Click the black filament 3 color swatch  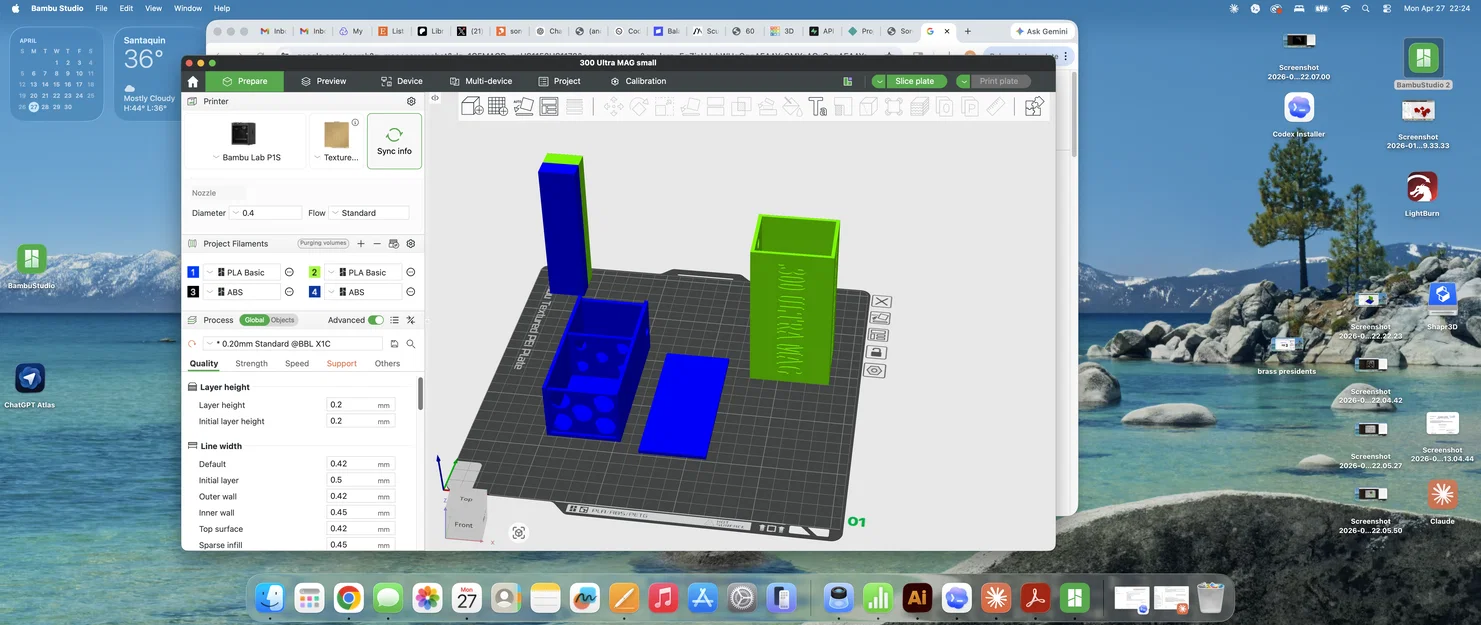(x=193, y=292)
